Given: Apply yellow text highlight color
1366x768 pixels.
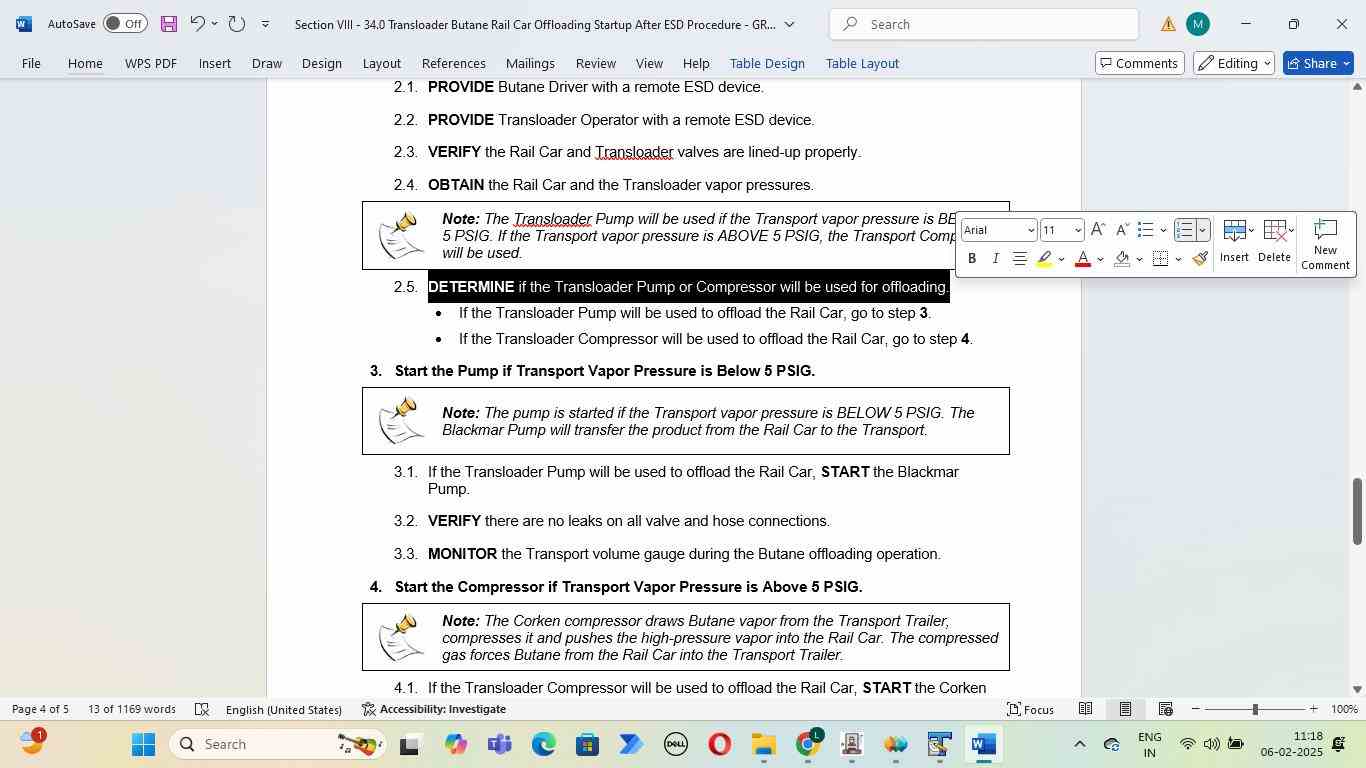Looking at the screenshot, I should tap(1044, 259).
